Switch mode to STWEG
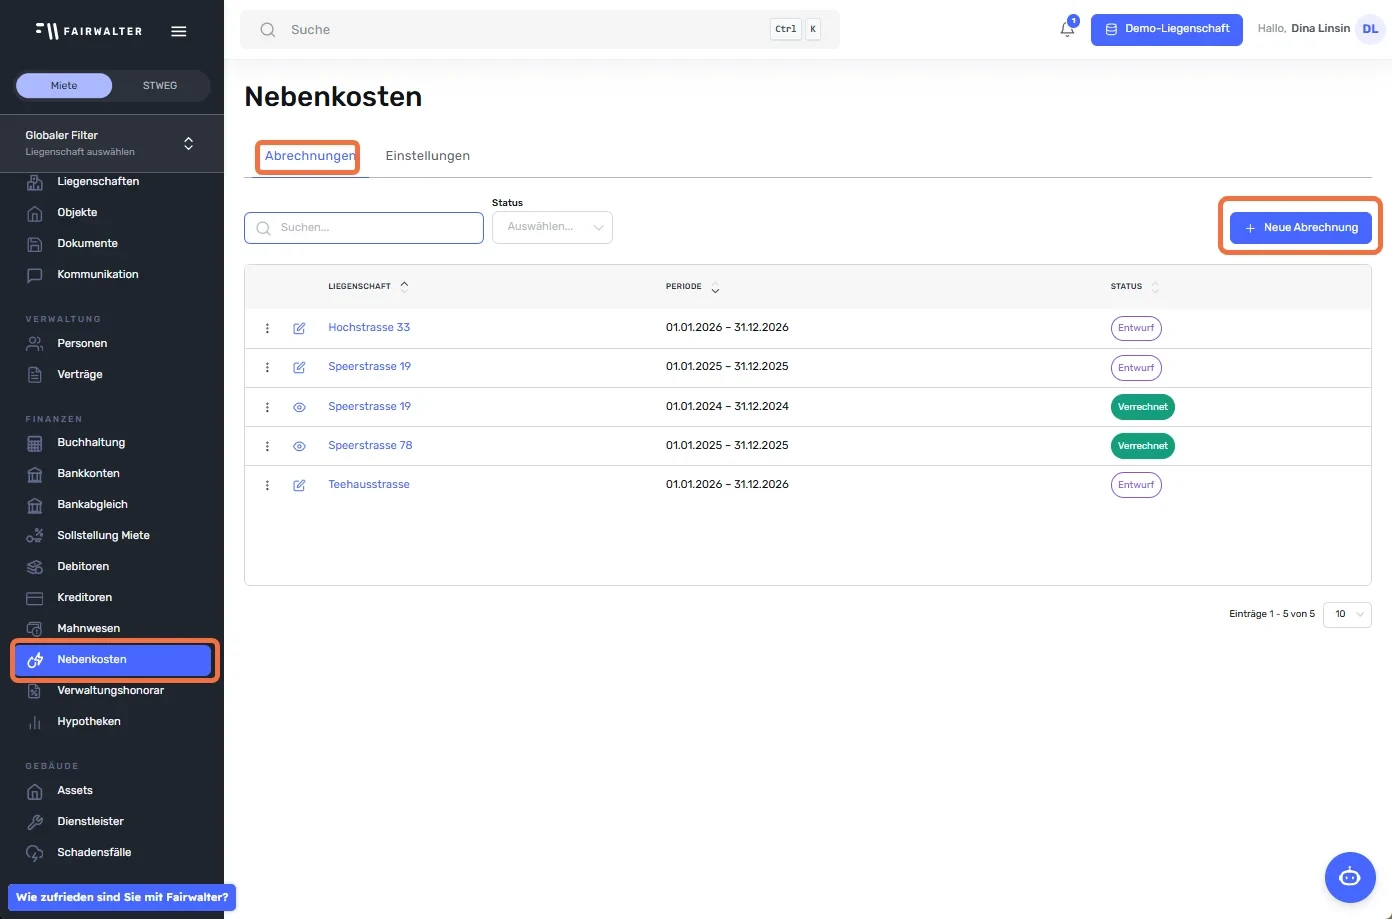Image resolution: width=1392 pixels, height=919 pixels. (x=160, y=86)
